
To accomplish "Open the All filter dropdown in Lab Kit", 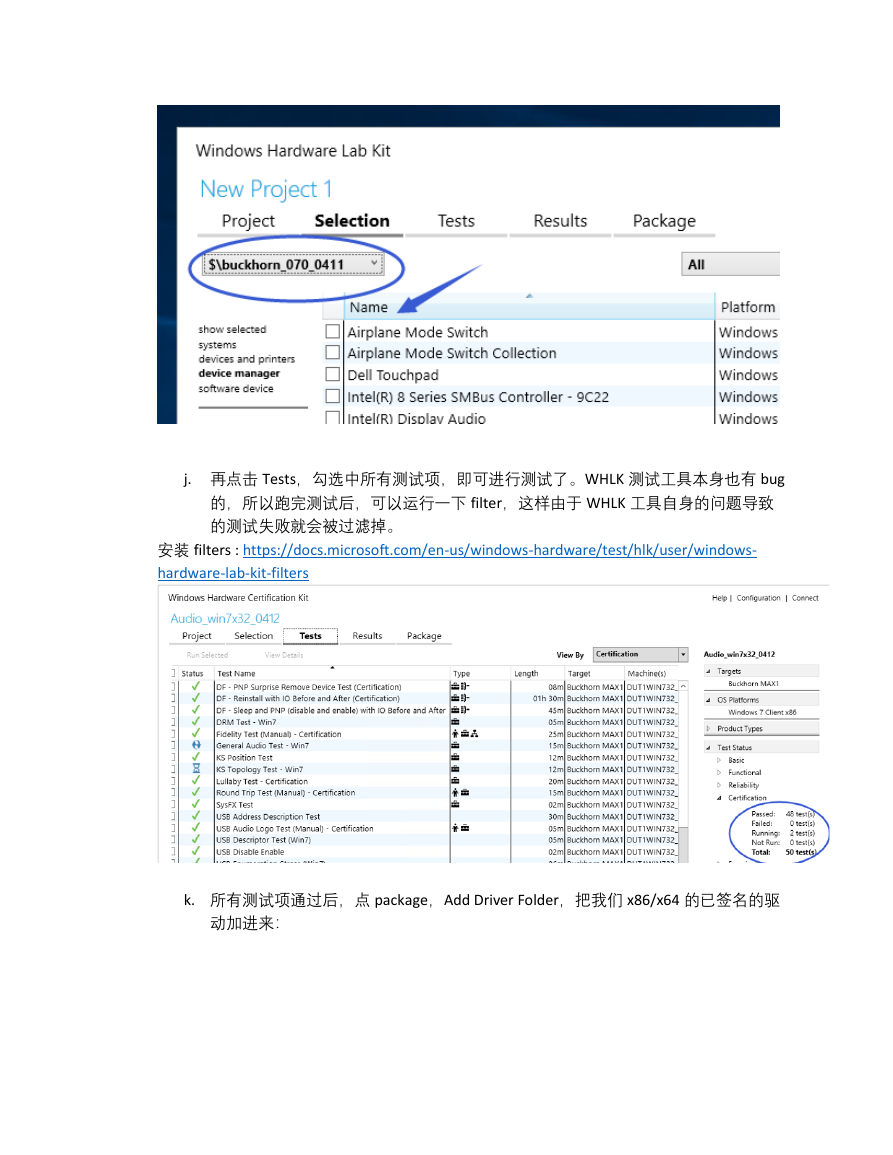I will coord(730,264).
